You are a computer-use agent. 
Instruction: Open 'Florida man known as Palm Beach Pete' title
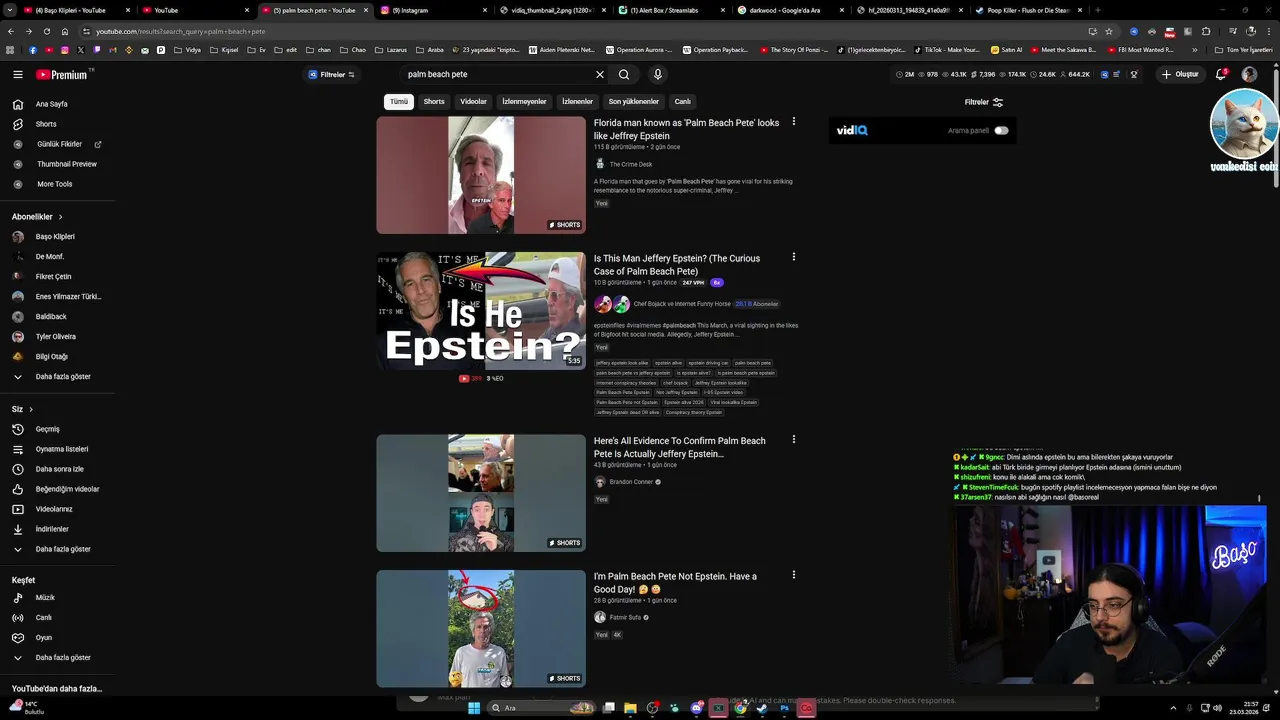click(x=686, y=129)
